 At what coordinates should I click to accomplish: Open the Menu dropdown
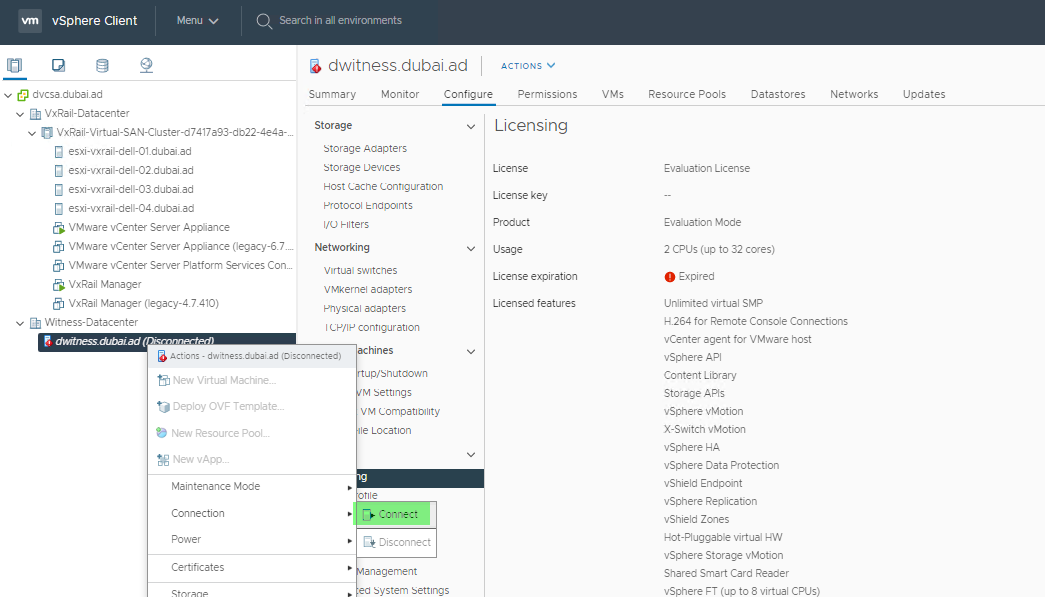197,21
